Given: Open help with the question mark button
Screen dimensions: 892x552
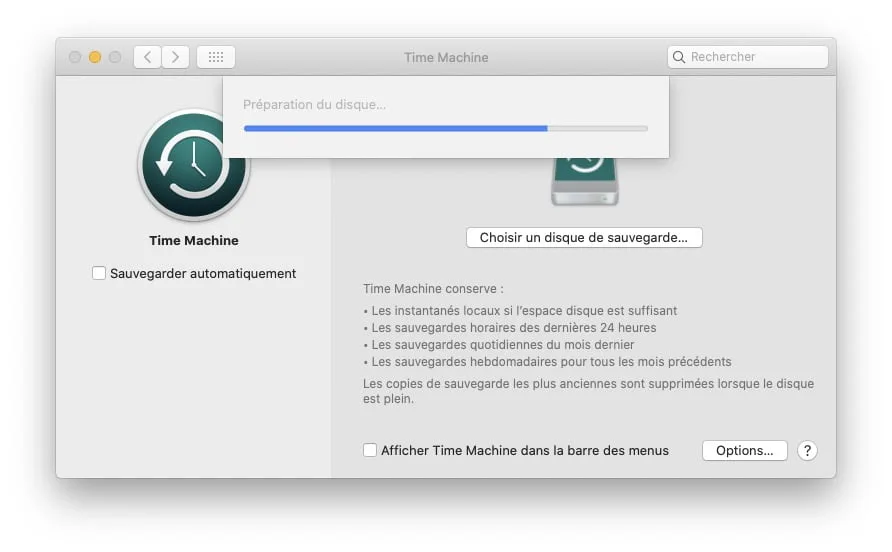Looking at the screenshot, I should pyautogui.click(x=807, y=451).
